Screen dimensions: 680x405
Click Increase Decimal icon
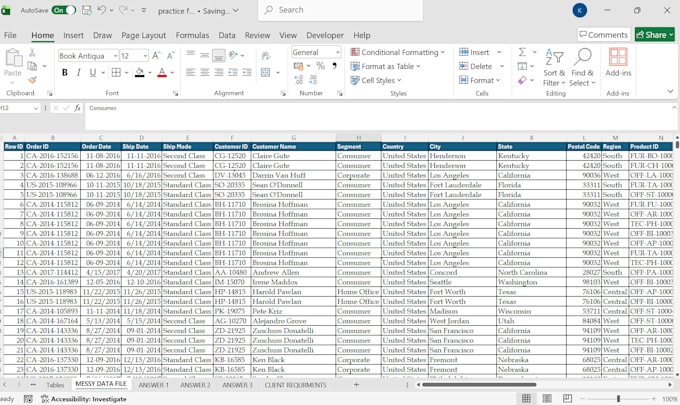click(299, 80)
